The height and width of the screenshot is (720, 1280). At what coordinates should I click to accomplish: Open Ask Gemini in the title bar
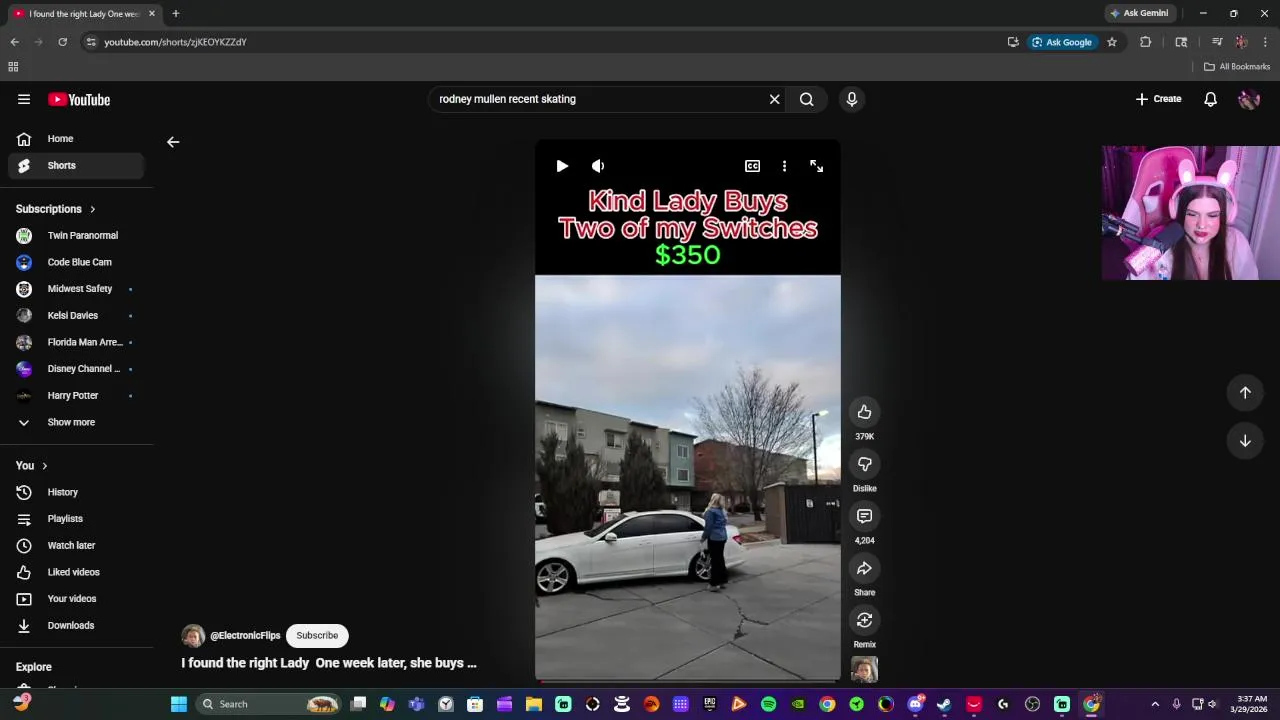coord(1139,13)
